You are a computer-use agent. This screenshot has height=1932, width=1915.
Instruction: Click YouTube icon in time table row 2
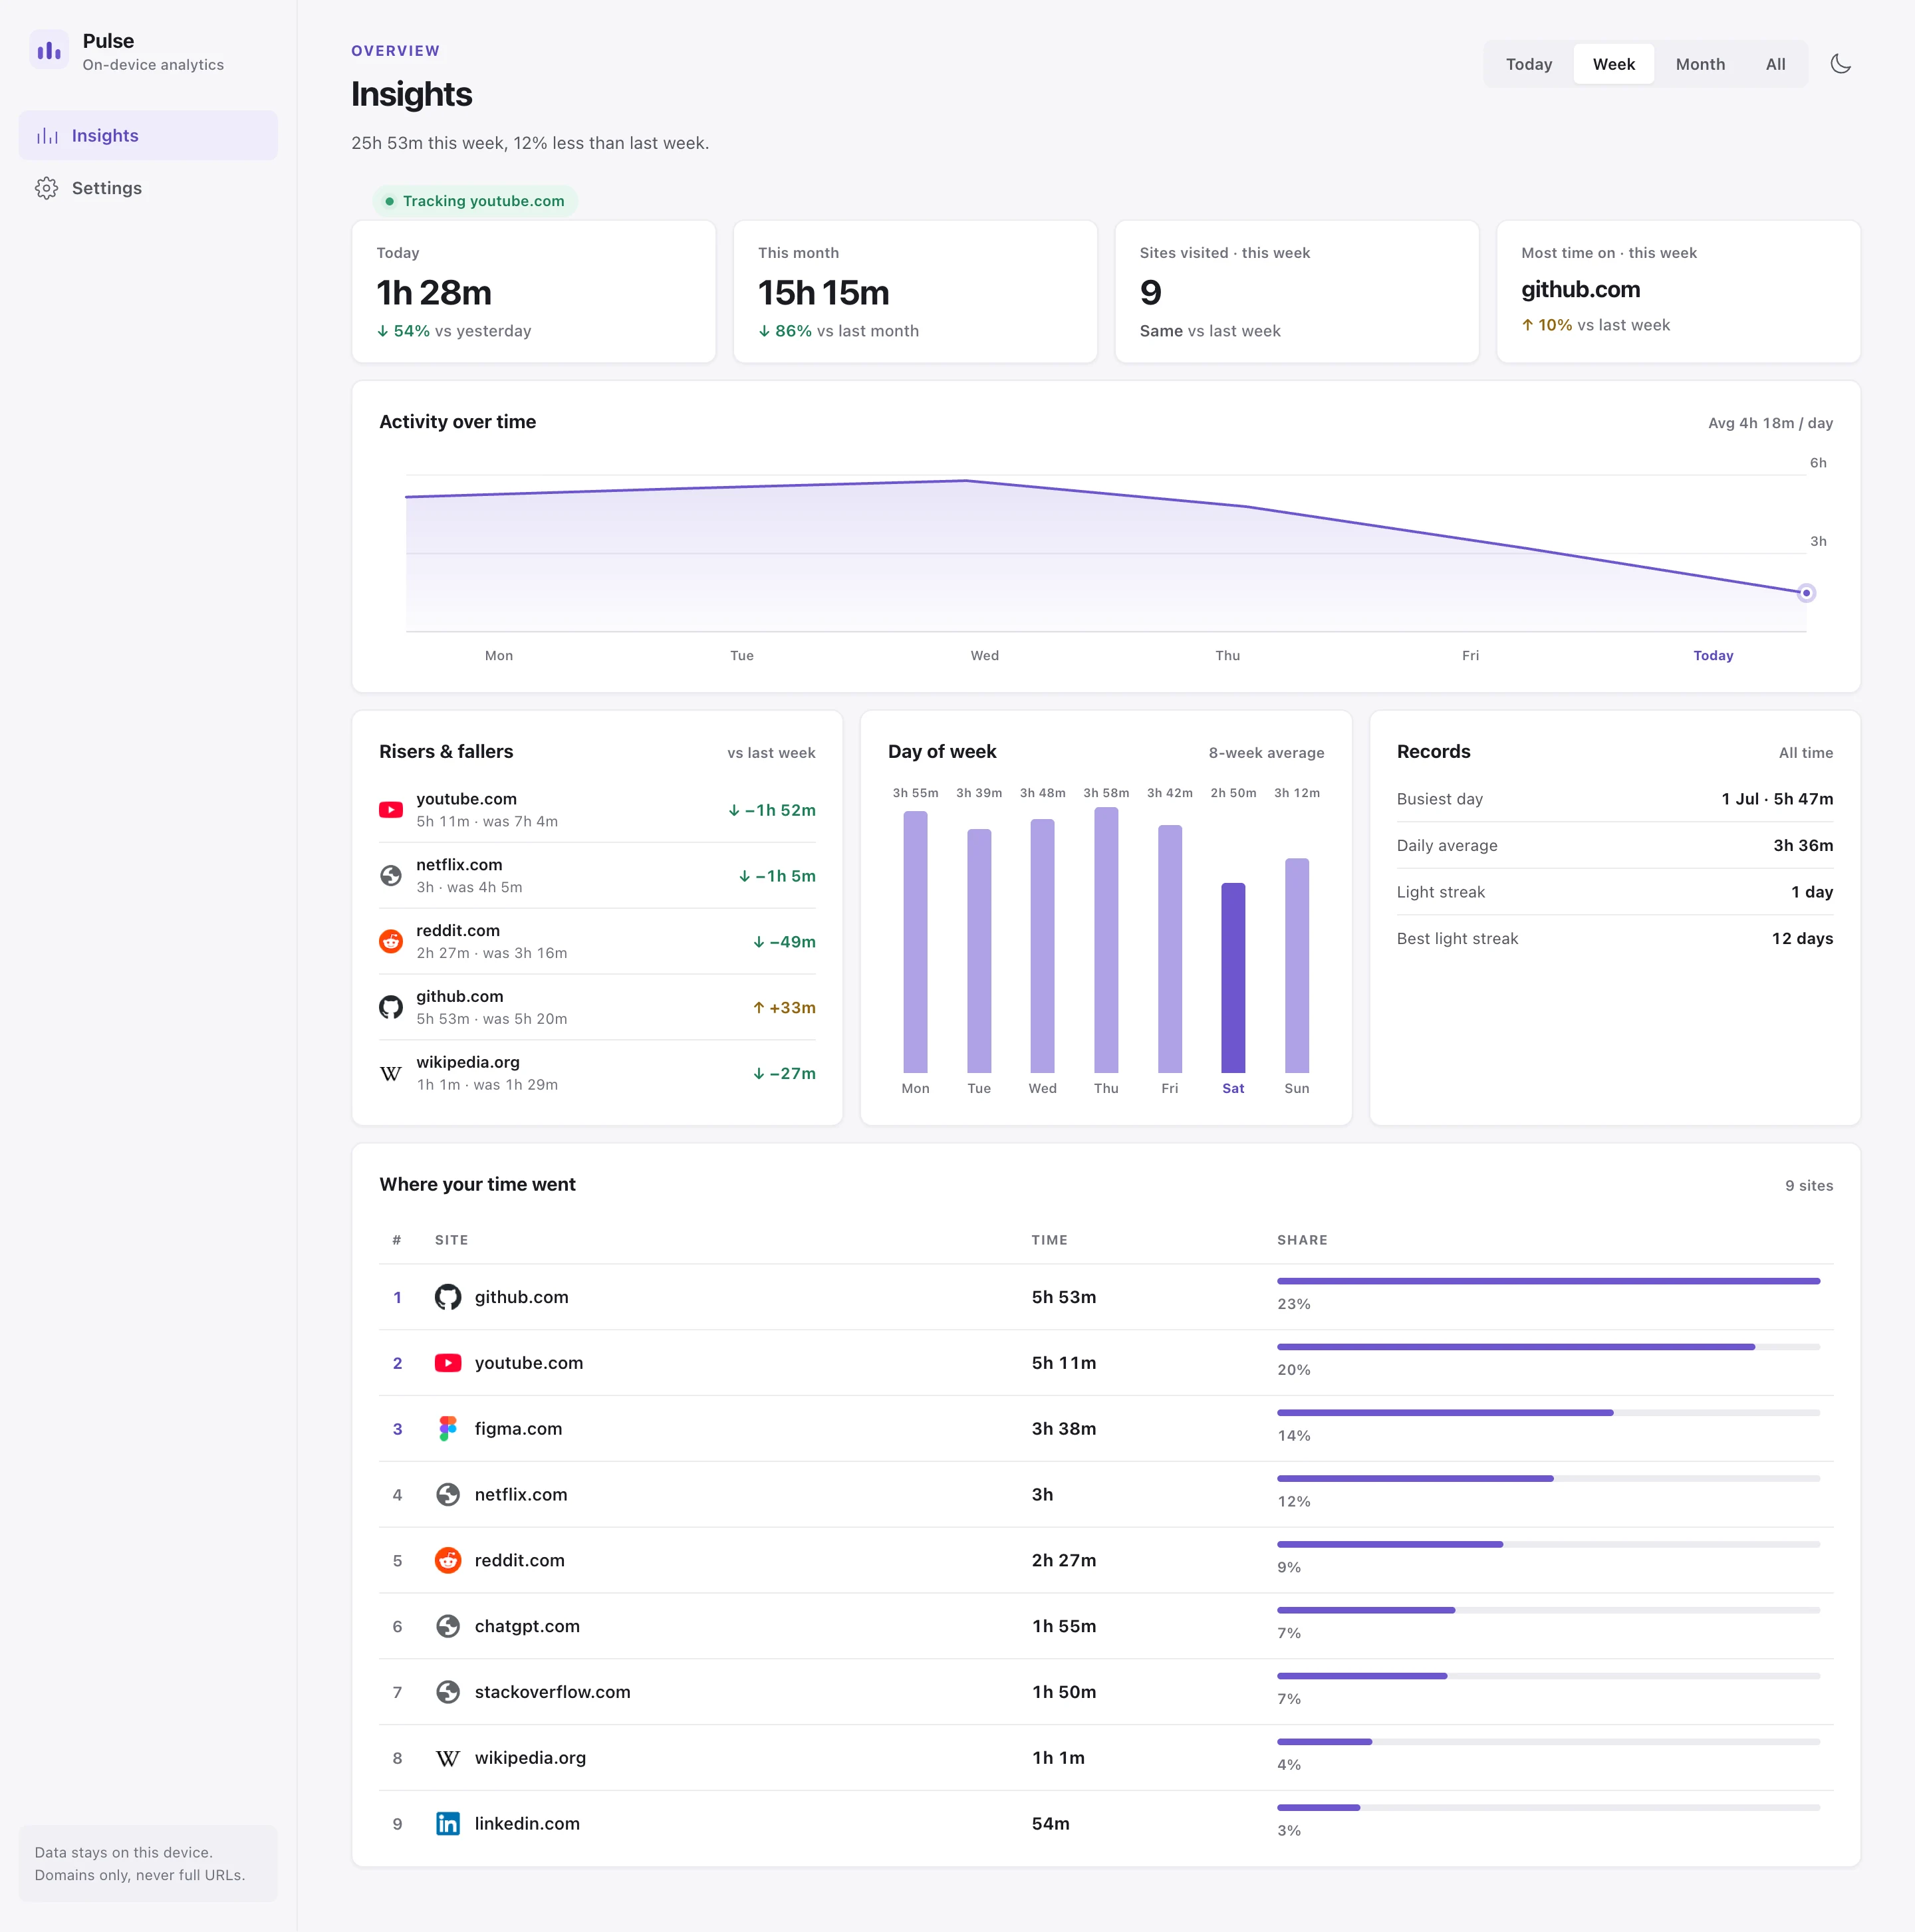(x=448, y=1363)
